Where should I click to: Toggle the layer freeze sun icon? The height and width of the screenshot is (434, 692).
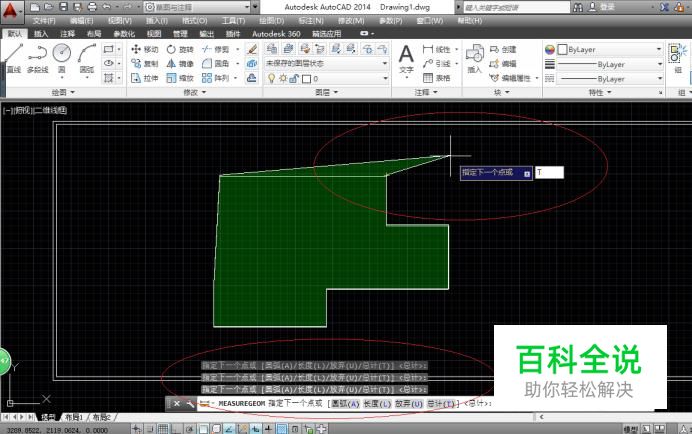pos(283,79)
